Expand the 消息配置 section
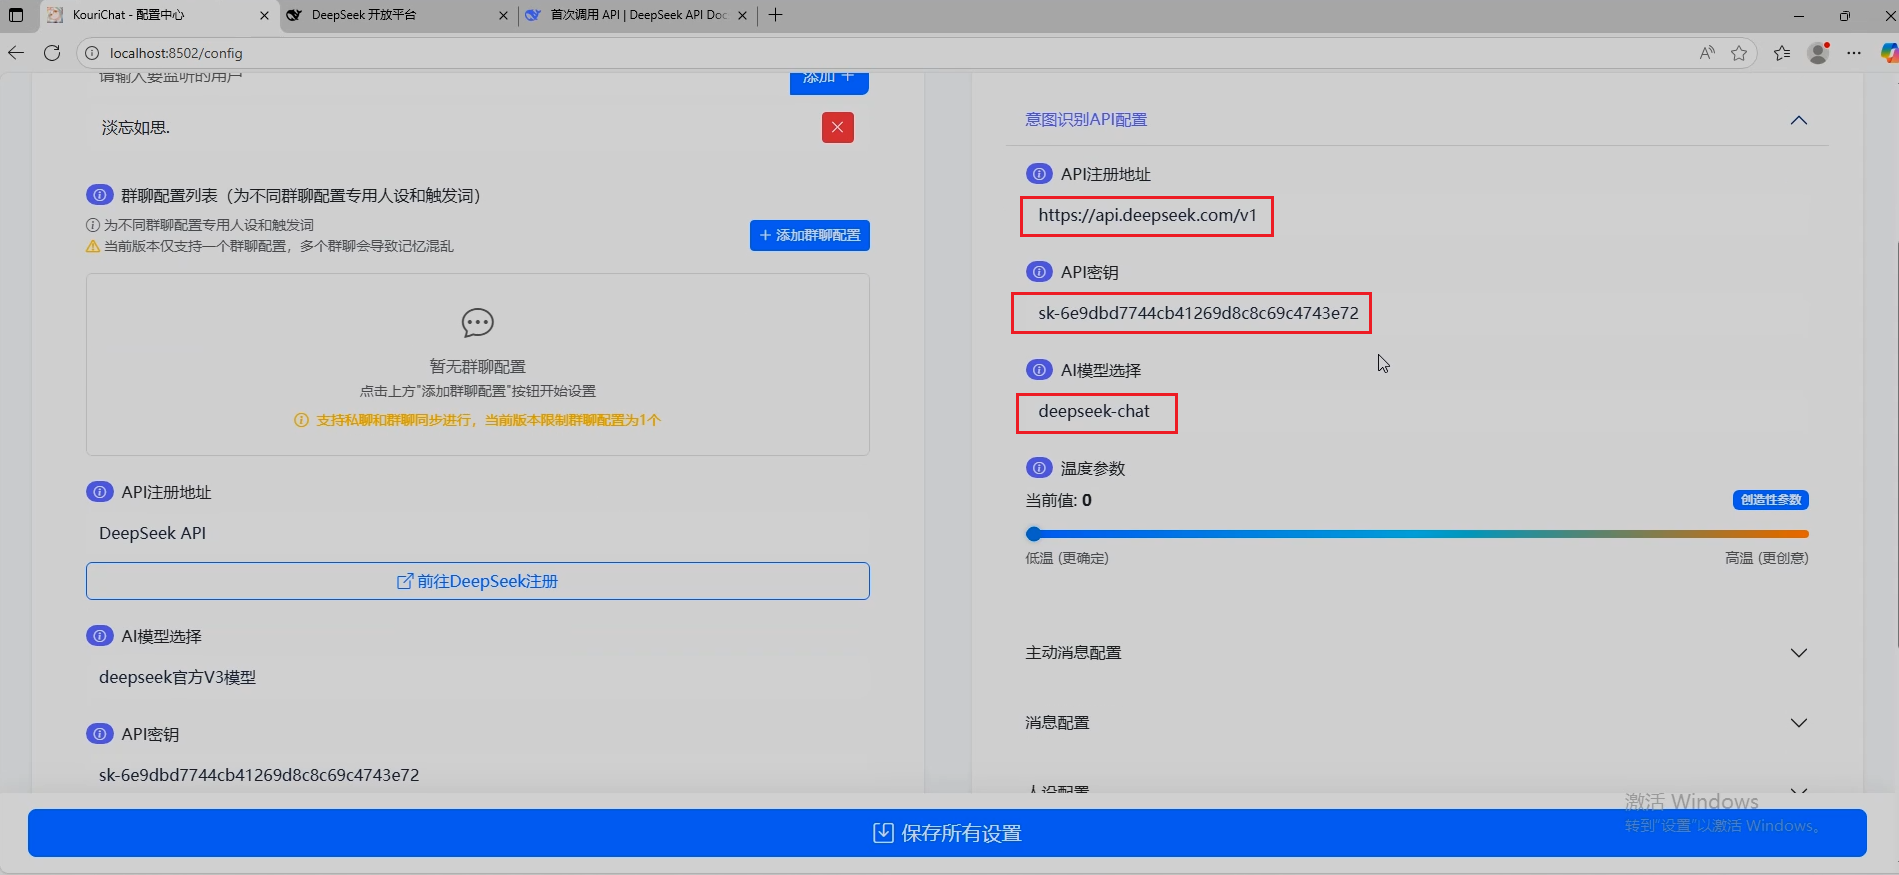The width and height of the screenshot is (1899, 875). [1798, 723]
